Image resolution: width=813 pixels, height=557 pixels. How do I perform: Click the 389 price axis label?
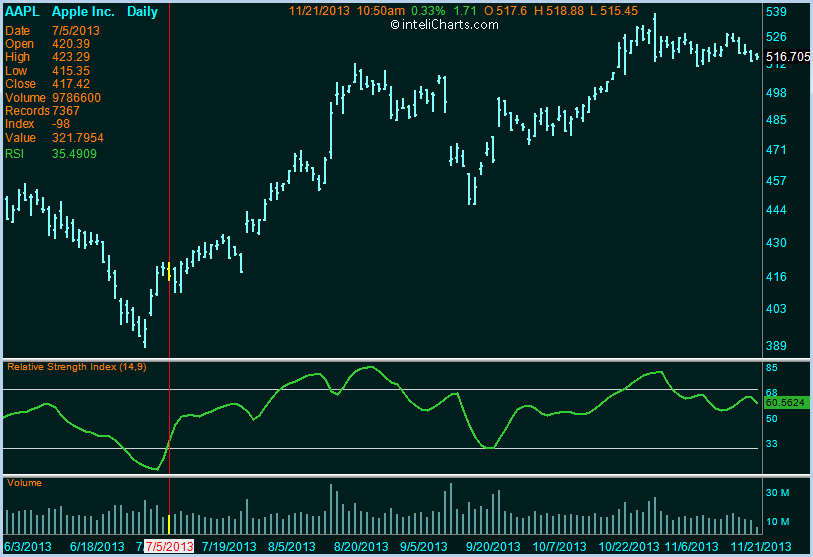coord(776,345)
